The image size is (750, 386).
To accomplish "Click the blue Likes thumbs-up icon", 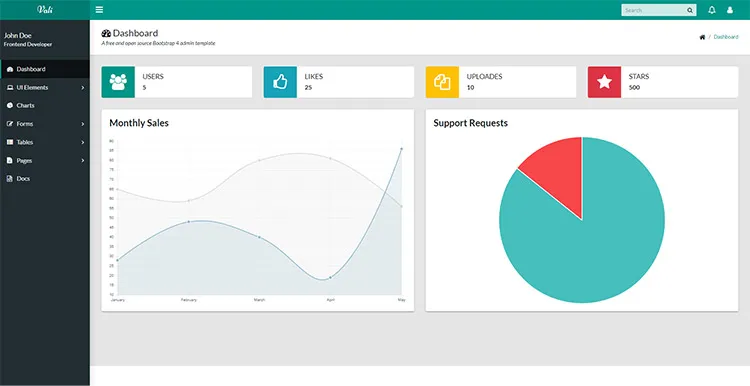I will (x=280, y=82).
